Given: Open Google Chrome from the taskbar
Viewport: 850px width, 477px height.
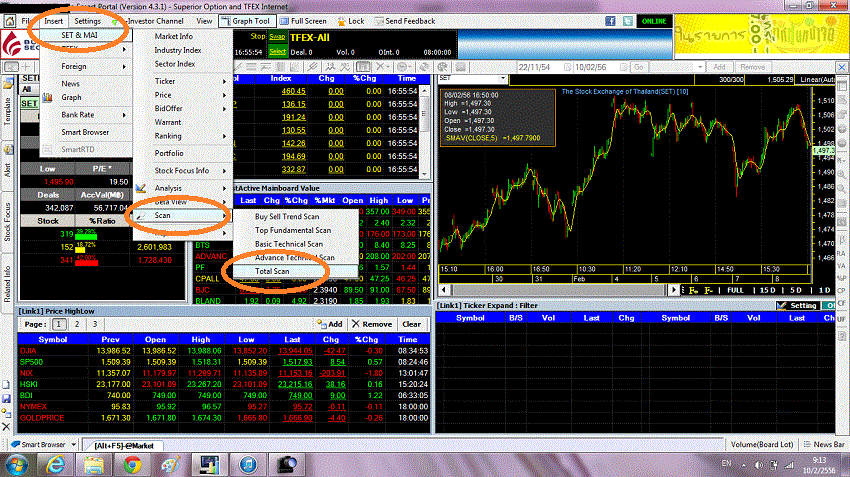Looking at the screenshot, I should pos(132,465).
